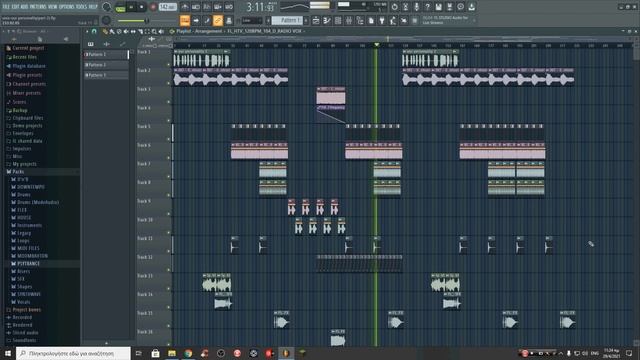Open the snap Line dropdown
The height and width of the screenshot is (360, 640).
click(x=252, y=20)
